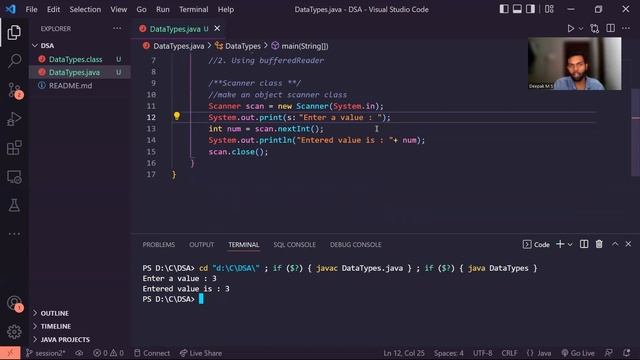Image resolution: width=640 pixels, height=360 pixels.
Task: Maximize panel size with up chevron
Action: pyautogui.click(x=615, y=244)
